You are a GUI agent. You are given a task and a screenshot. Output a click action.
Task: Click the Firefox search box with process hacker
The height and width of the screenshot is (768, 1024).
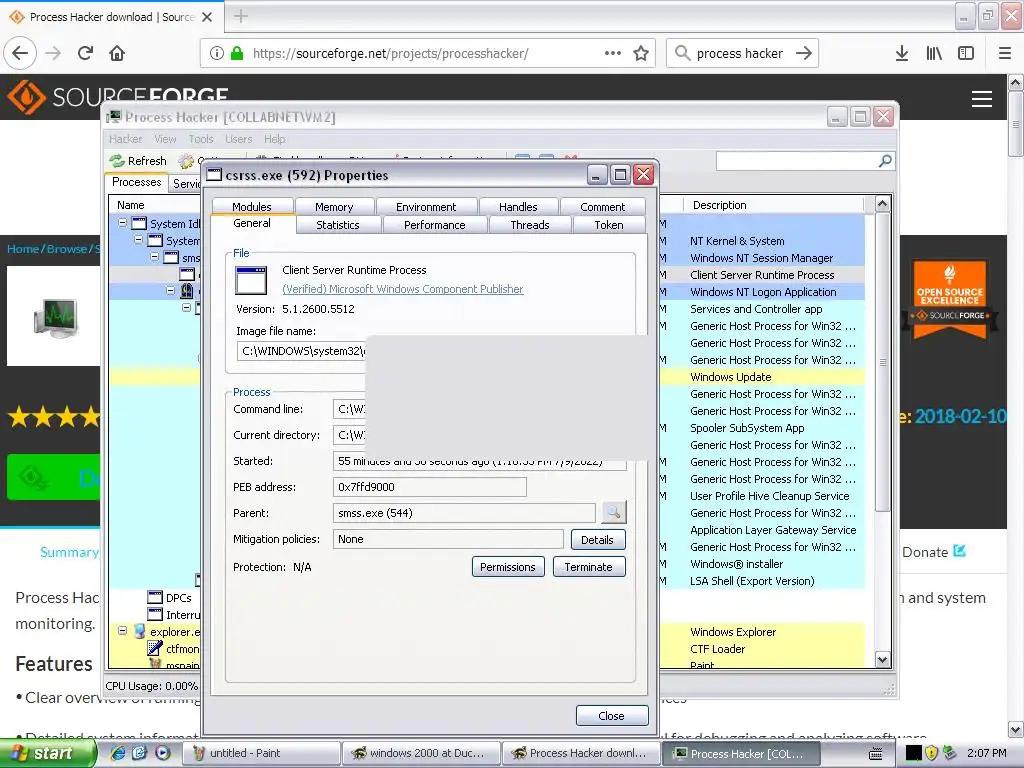point(742,53)
